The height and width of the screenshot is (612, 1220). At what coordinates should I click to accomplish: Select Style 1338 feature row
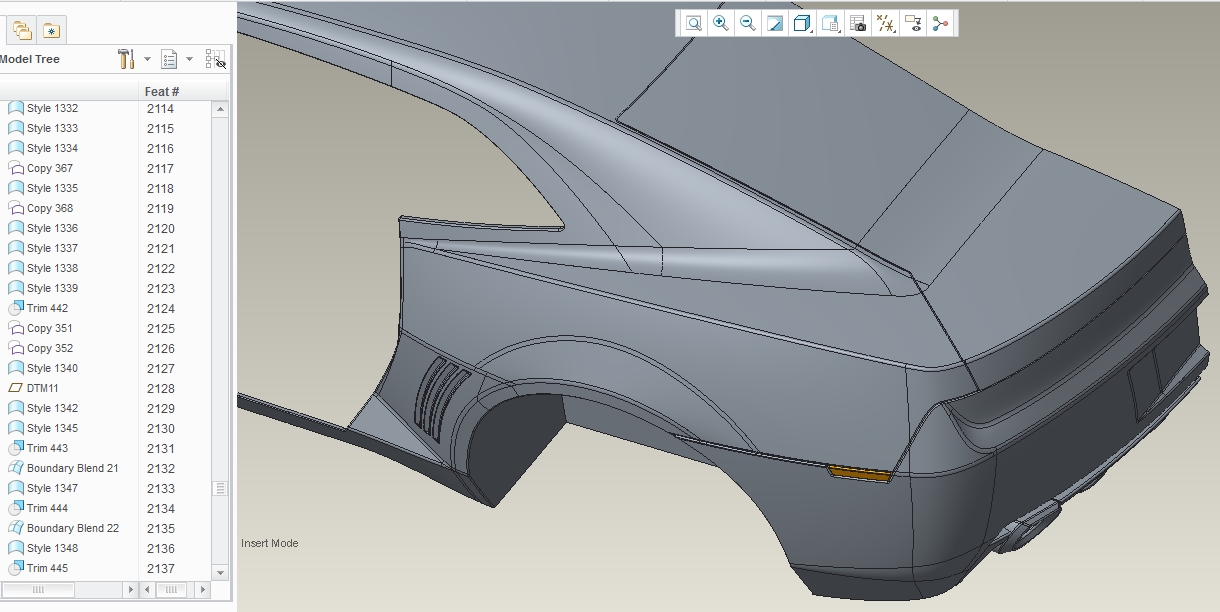coord(42,268)
